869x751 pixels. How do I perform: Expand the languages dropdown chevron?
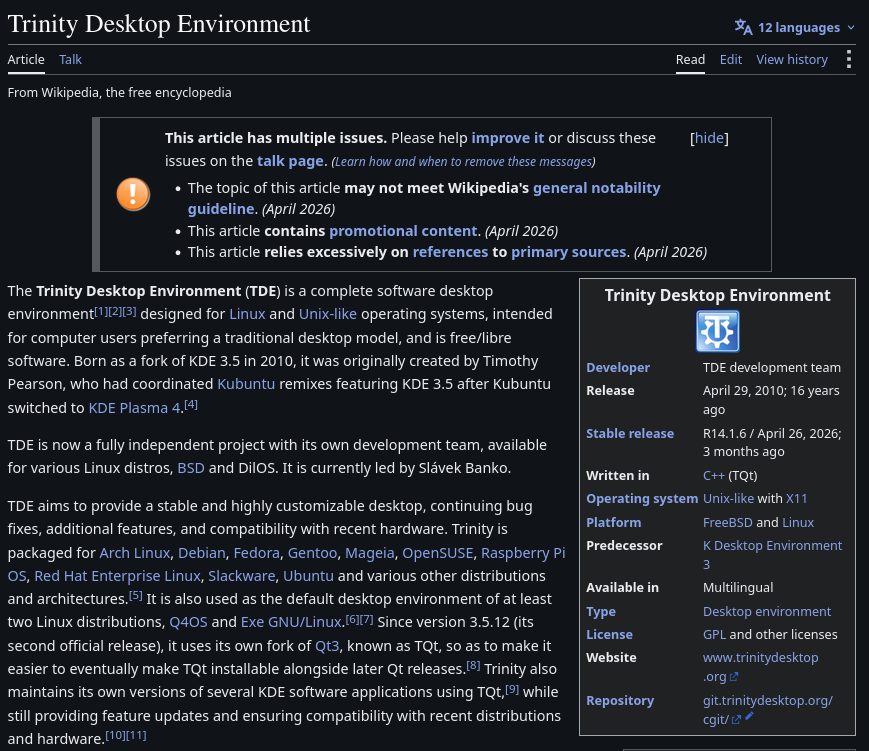point(851,28)
